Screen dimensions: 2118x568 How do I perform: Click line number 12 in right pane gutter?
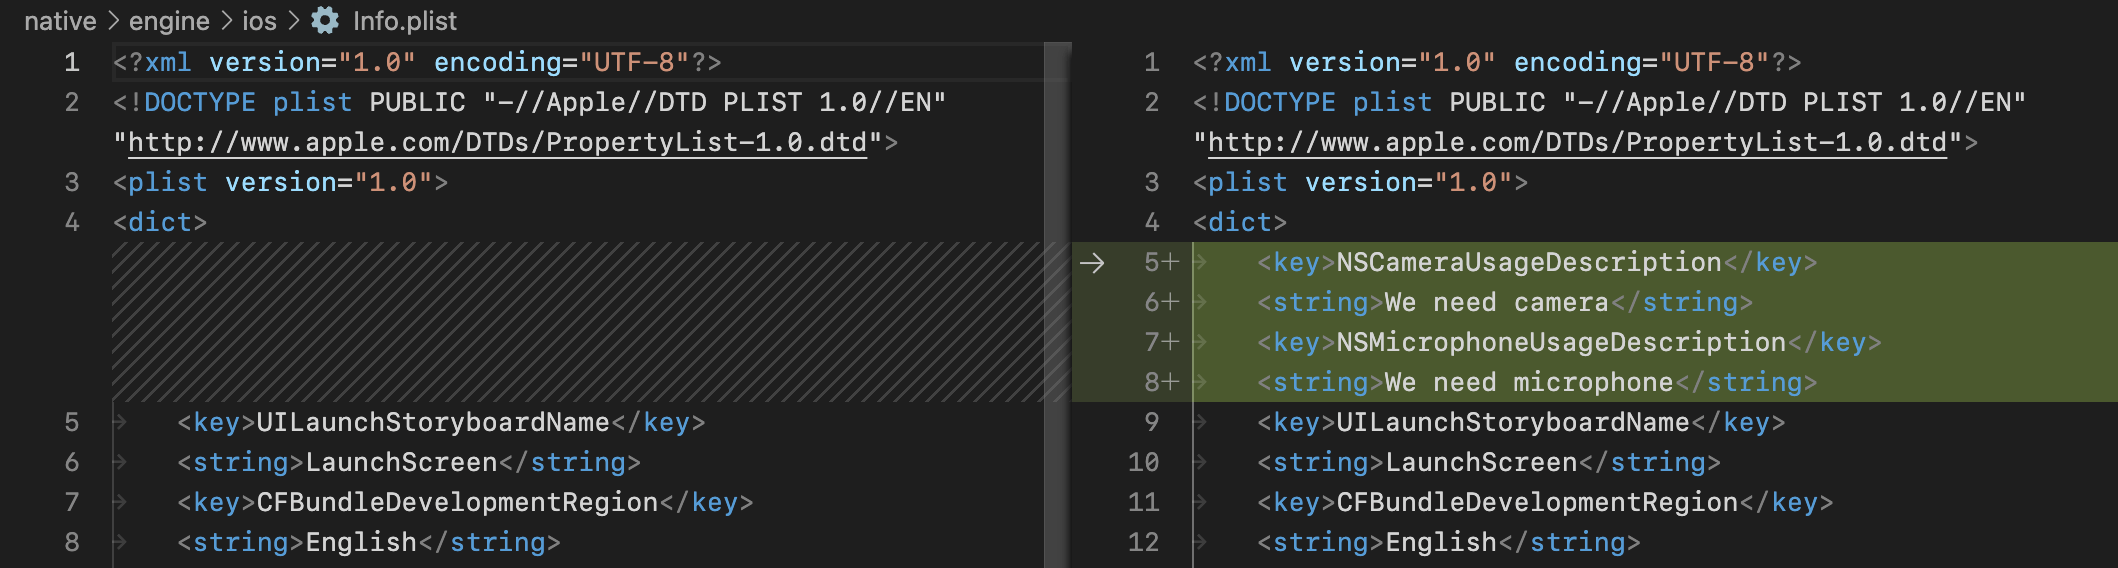coord(1143,542)
